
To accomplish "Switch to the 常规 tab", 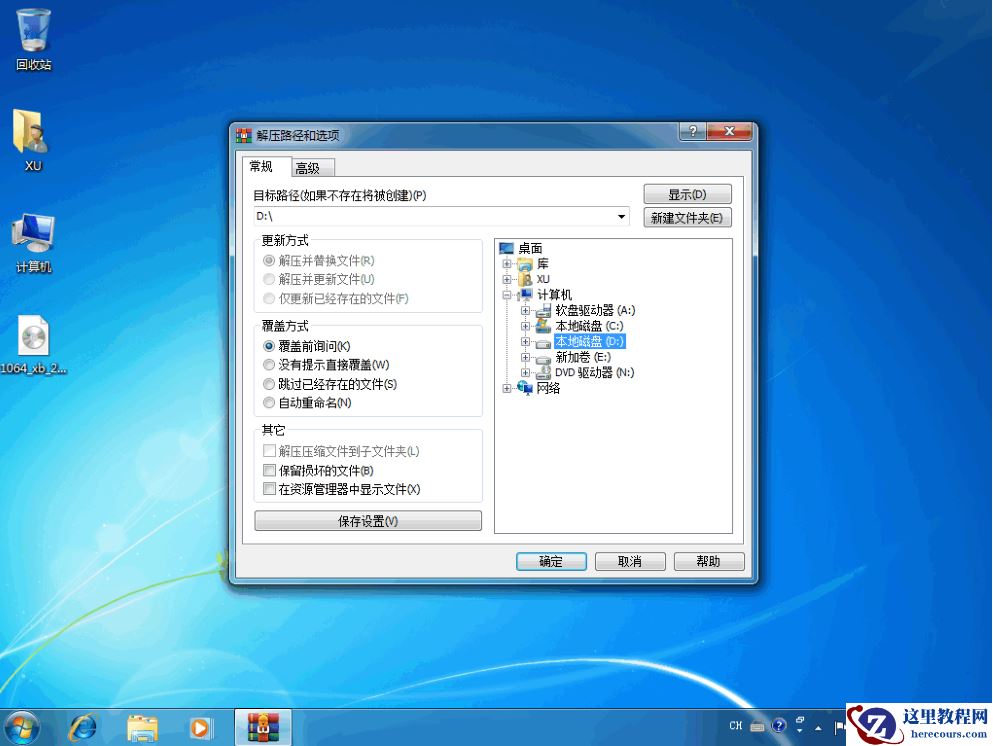I will pos(263,167).
